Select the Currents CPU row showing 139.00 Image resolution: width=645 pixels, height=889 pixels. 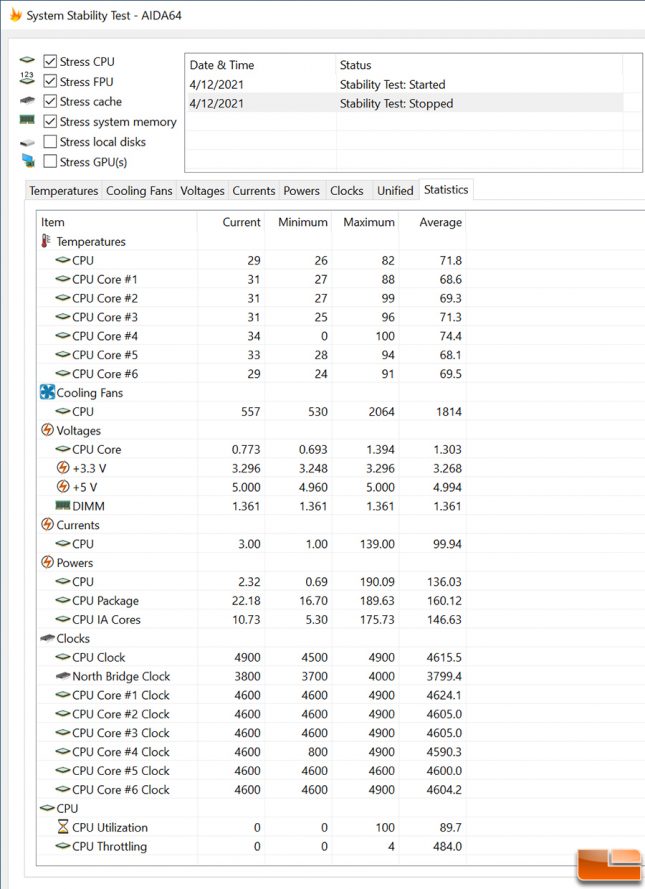pyautogui.click(x=252, y=544)
